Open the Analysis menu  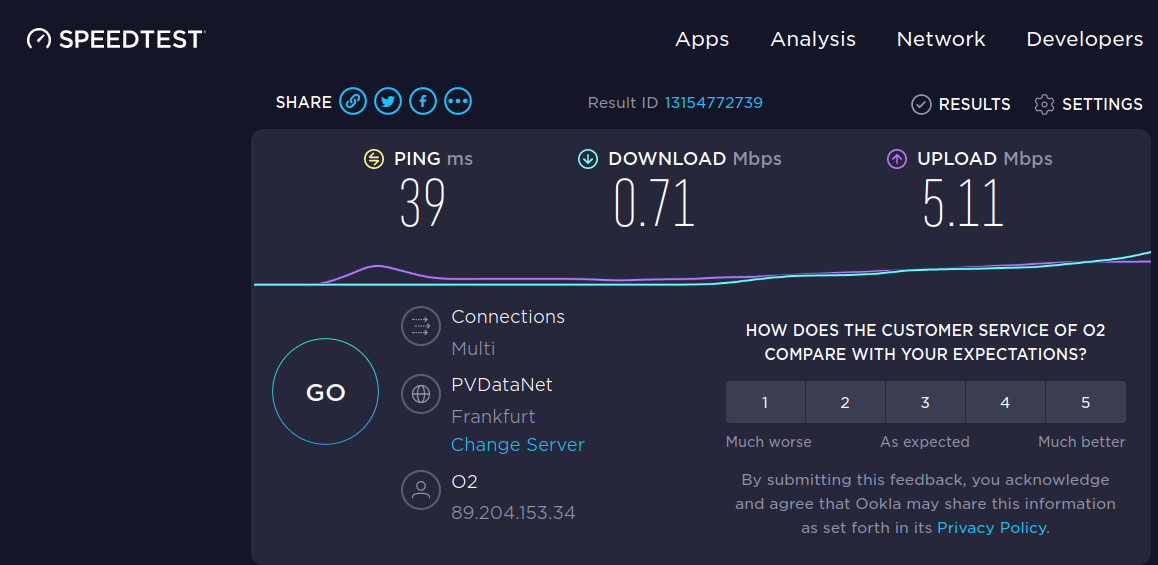813,39
